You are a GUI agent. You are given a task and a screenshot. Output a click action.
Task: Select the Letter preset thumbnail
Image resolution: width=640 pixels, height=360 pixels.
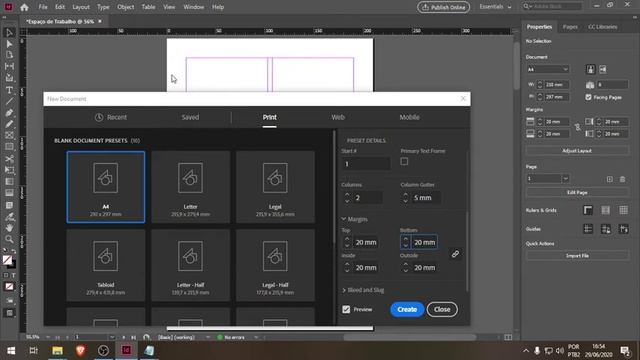191,187
